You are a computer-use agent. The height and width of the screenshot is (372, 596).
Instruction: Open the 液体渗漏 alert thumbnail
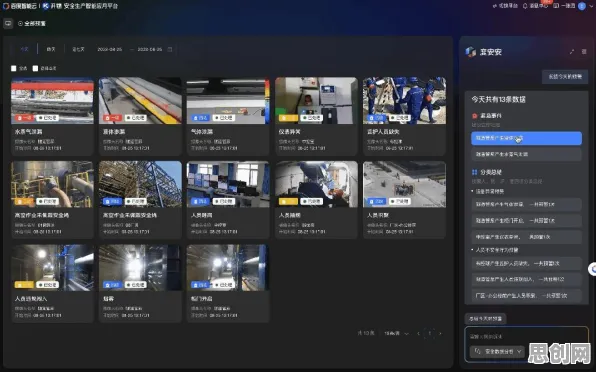(x=140, y=101)
